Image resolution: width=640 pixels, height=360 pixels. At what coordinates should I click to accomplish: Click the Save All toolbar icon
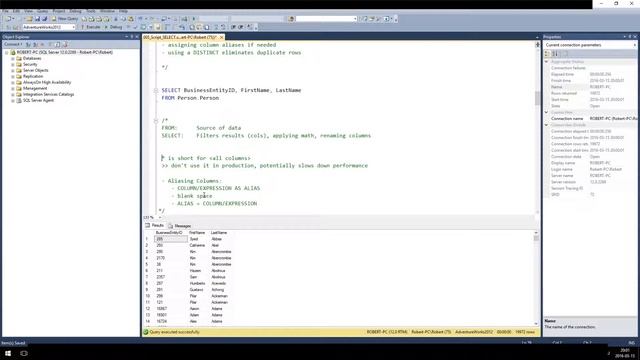[44, 19]
